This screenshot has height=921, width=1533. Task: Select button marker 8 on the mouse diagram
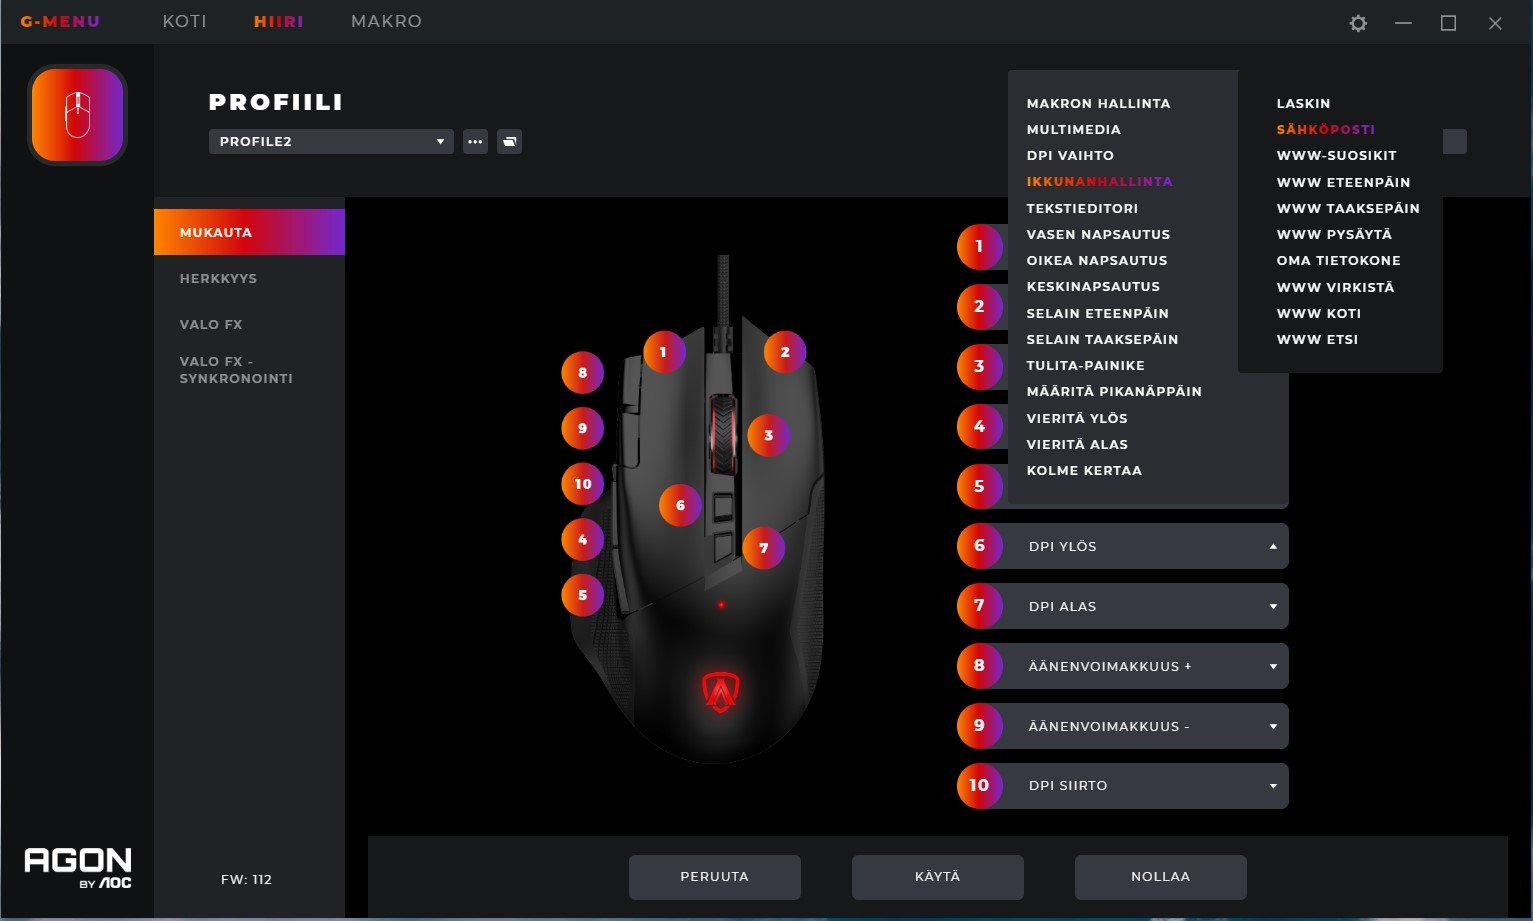click(x=582, y=373)
